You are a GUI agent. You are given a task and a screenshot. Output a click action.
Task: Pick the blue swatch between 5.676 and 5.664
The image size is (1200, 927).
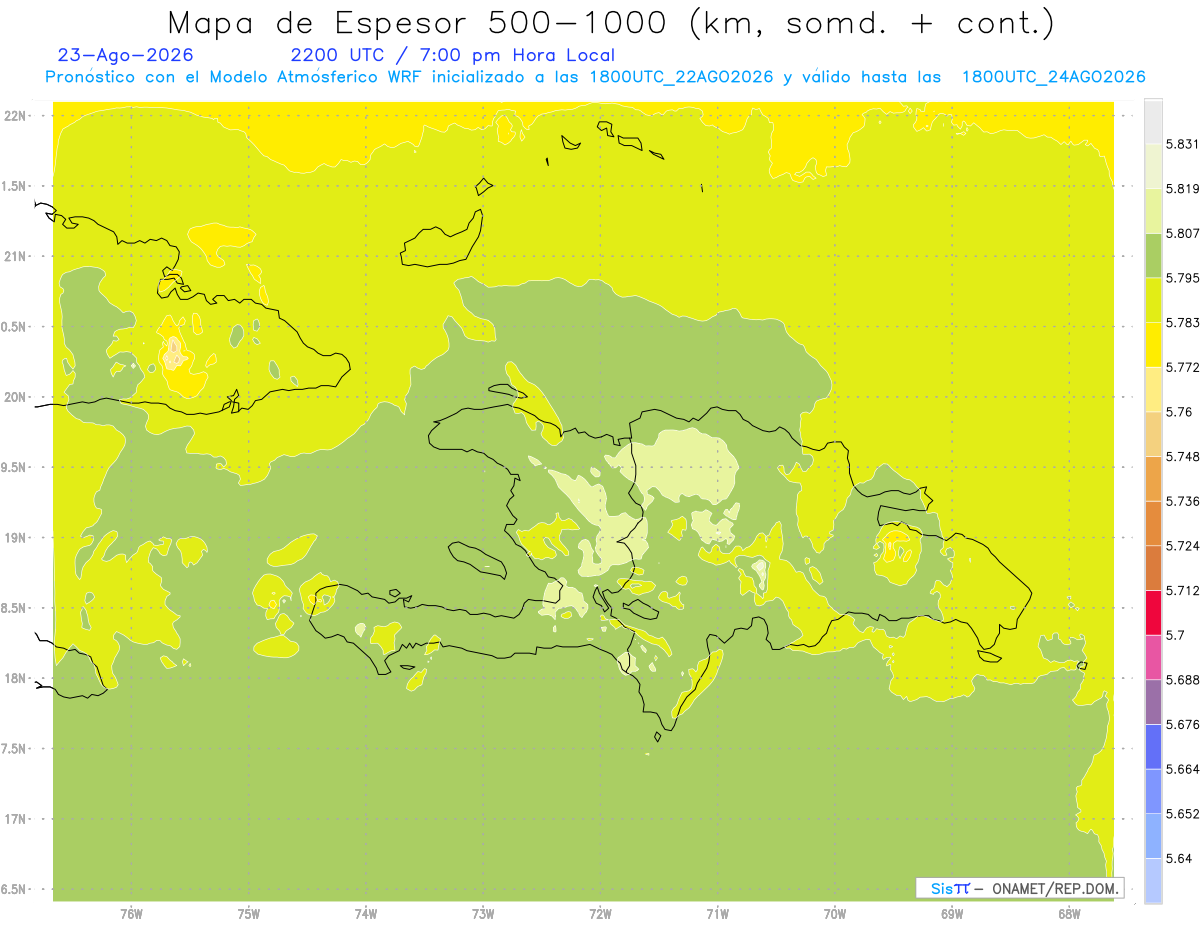pos(1153,746)
